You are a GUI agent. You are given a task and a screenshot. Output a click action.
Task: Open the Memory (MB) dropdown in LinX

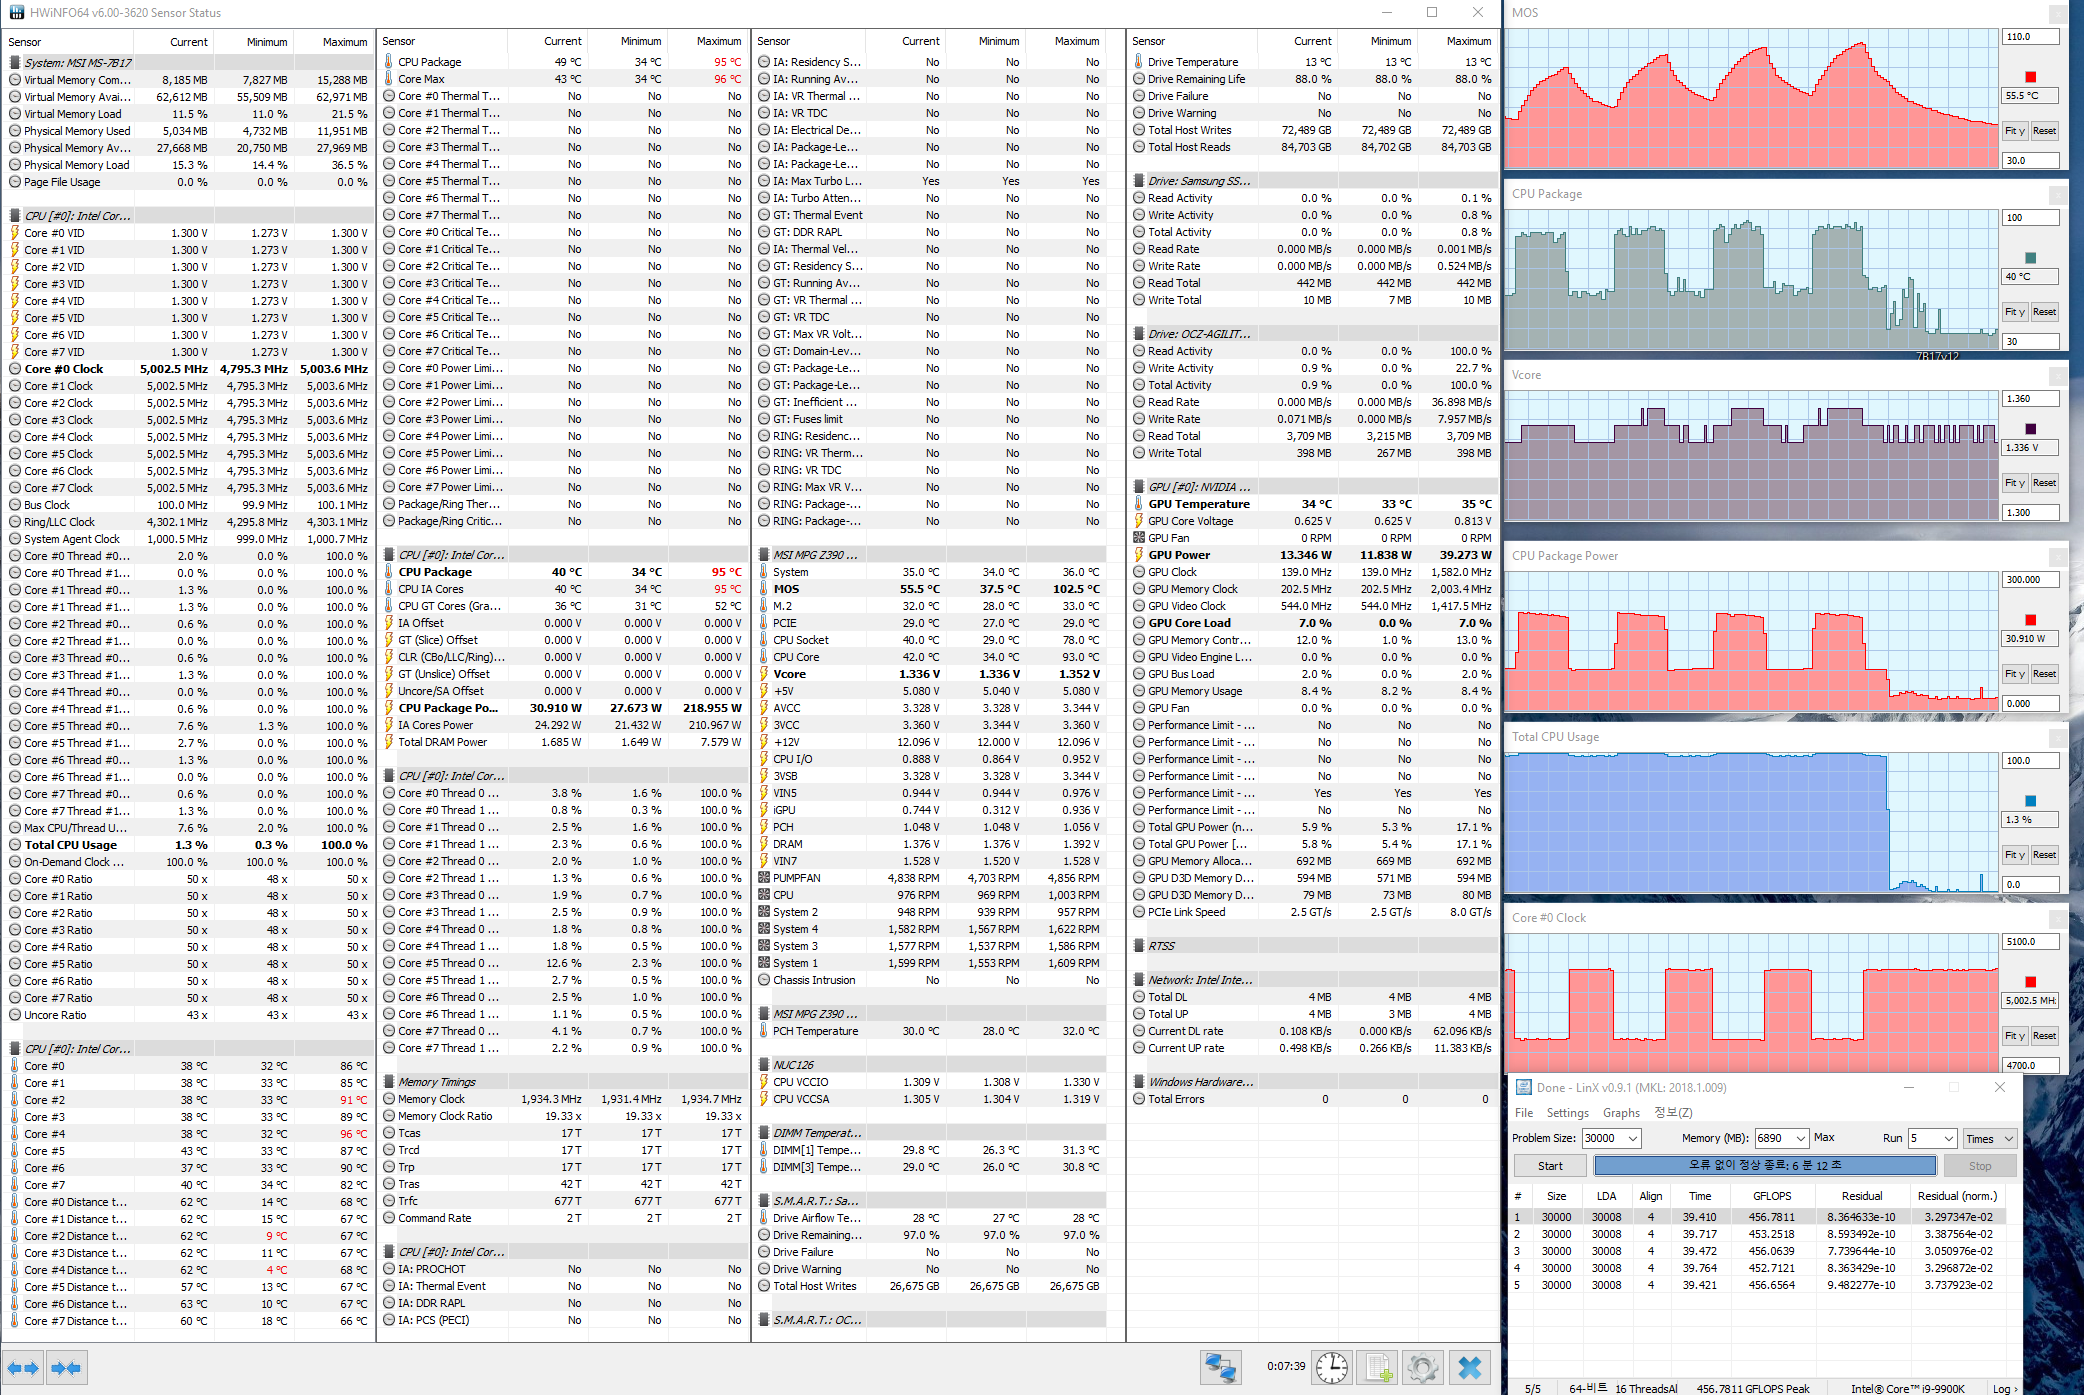point(1800,1138)
